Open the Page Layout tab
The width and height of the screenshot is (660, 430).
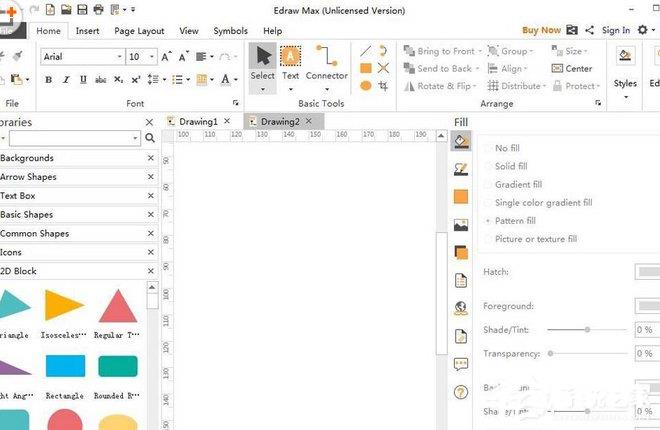pos(139,31)
